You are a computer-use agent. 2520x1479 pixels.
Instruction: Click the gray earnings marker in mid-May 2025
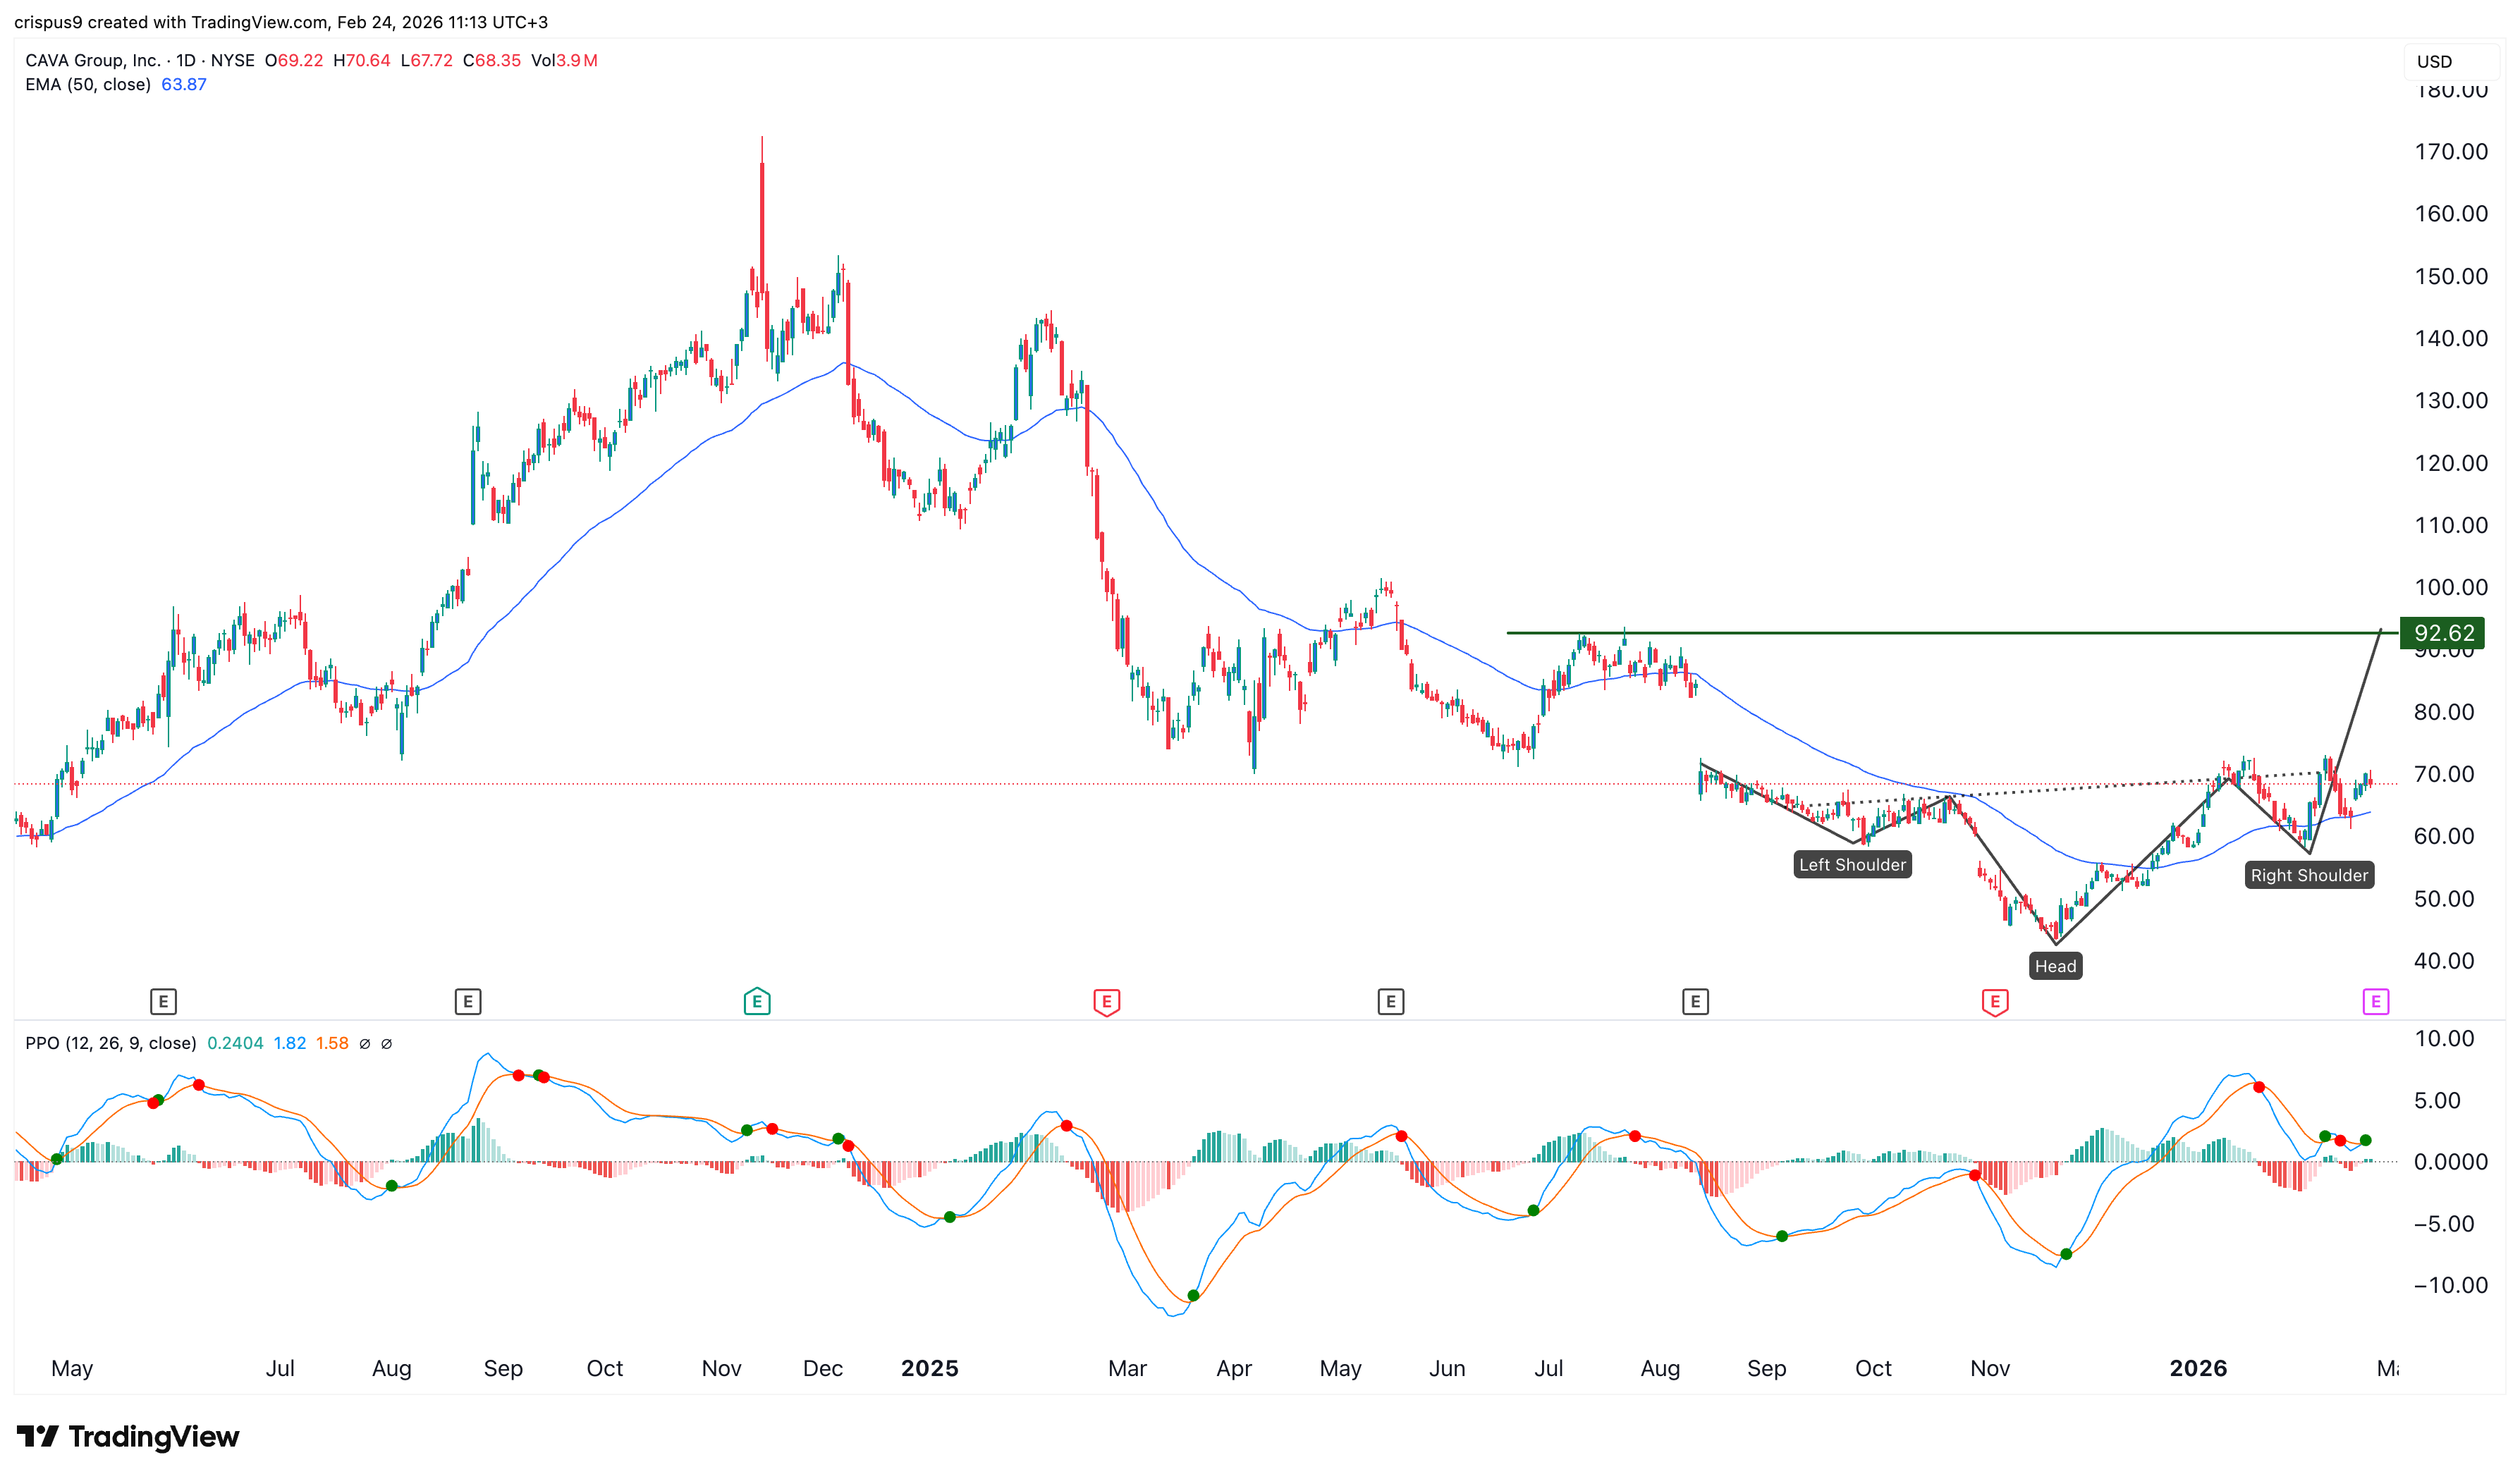pyautogui.click(x=1390, y=1001)
